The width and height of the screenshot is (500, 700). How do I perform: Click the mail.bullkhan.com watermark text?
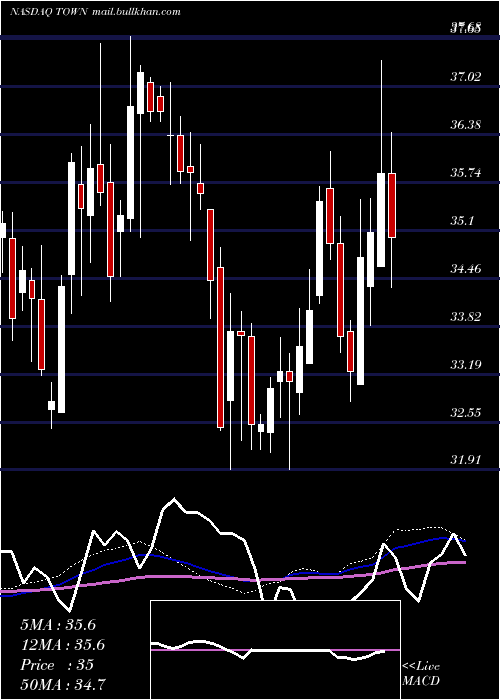pos(136,12)
